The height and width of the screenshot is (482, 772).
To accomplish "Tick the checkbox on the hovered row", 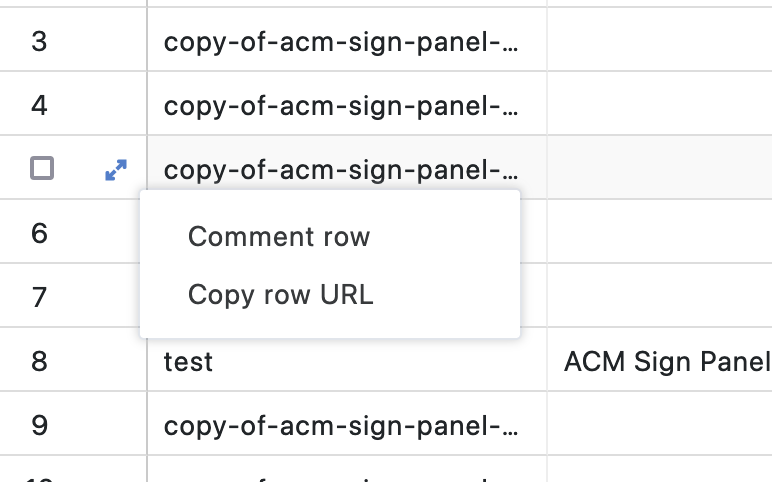I will pyautogui.click(x=42, y=169).
